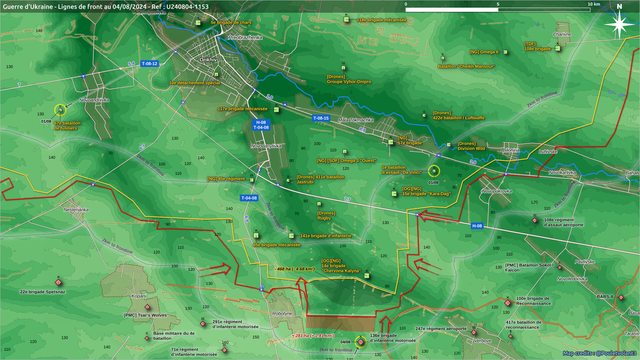This screenshot has width=640, height=360.
Task: Click the Division Wild drones marker
Action: tap(449, 145)
